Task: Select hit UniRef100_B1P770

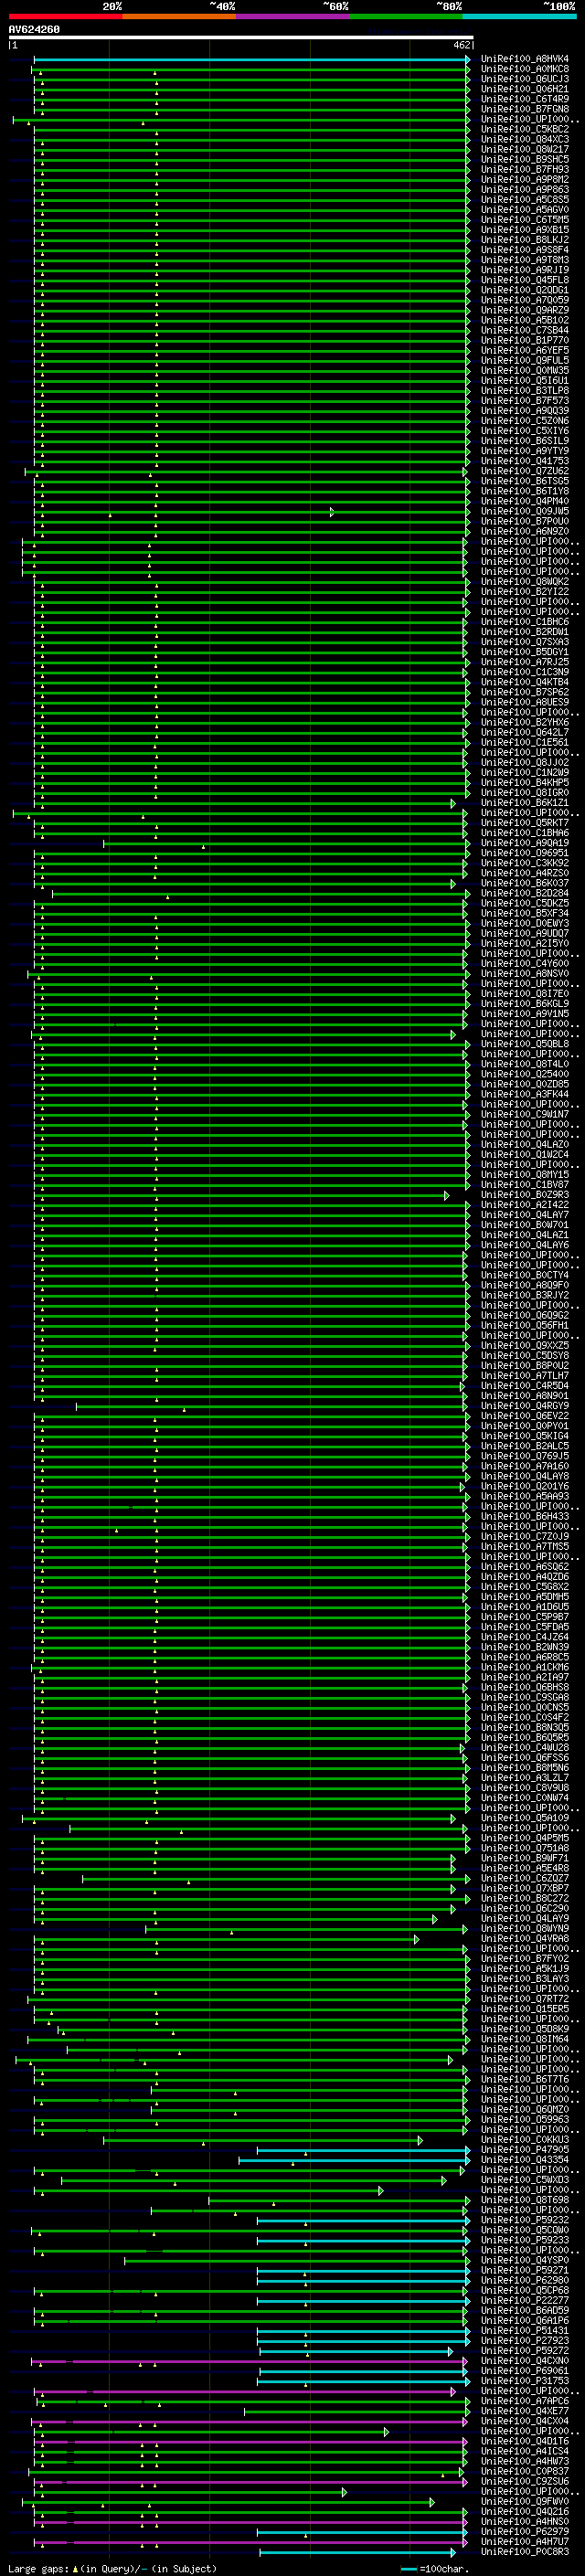Action: (525, 340)
